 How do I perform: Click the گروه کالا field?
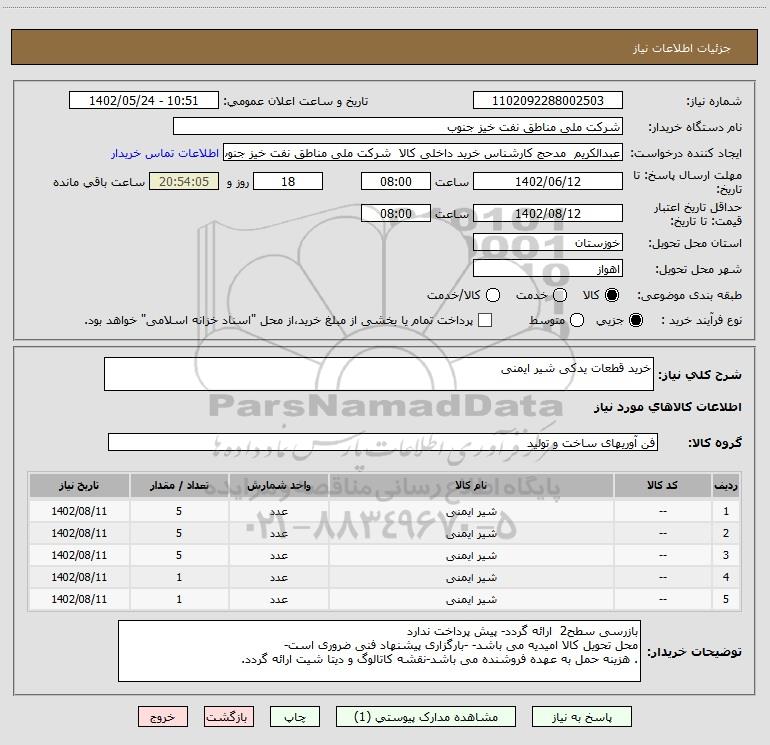pos(383,442)
